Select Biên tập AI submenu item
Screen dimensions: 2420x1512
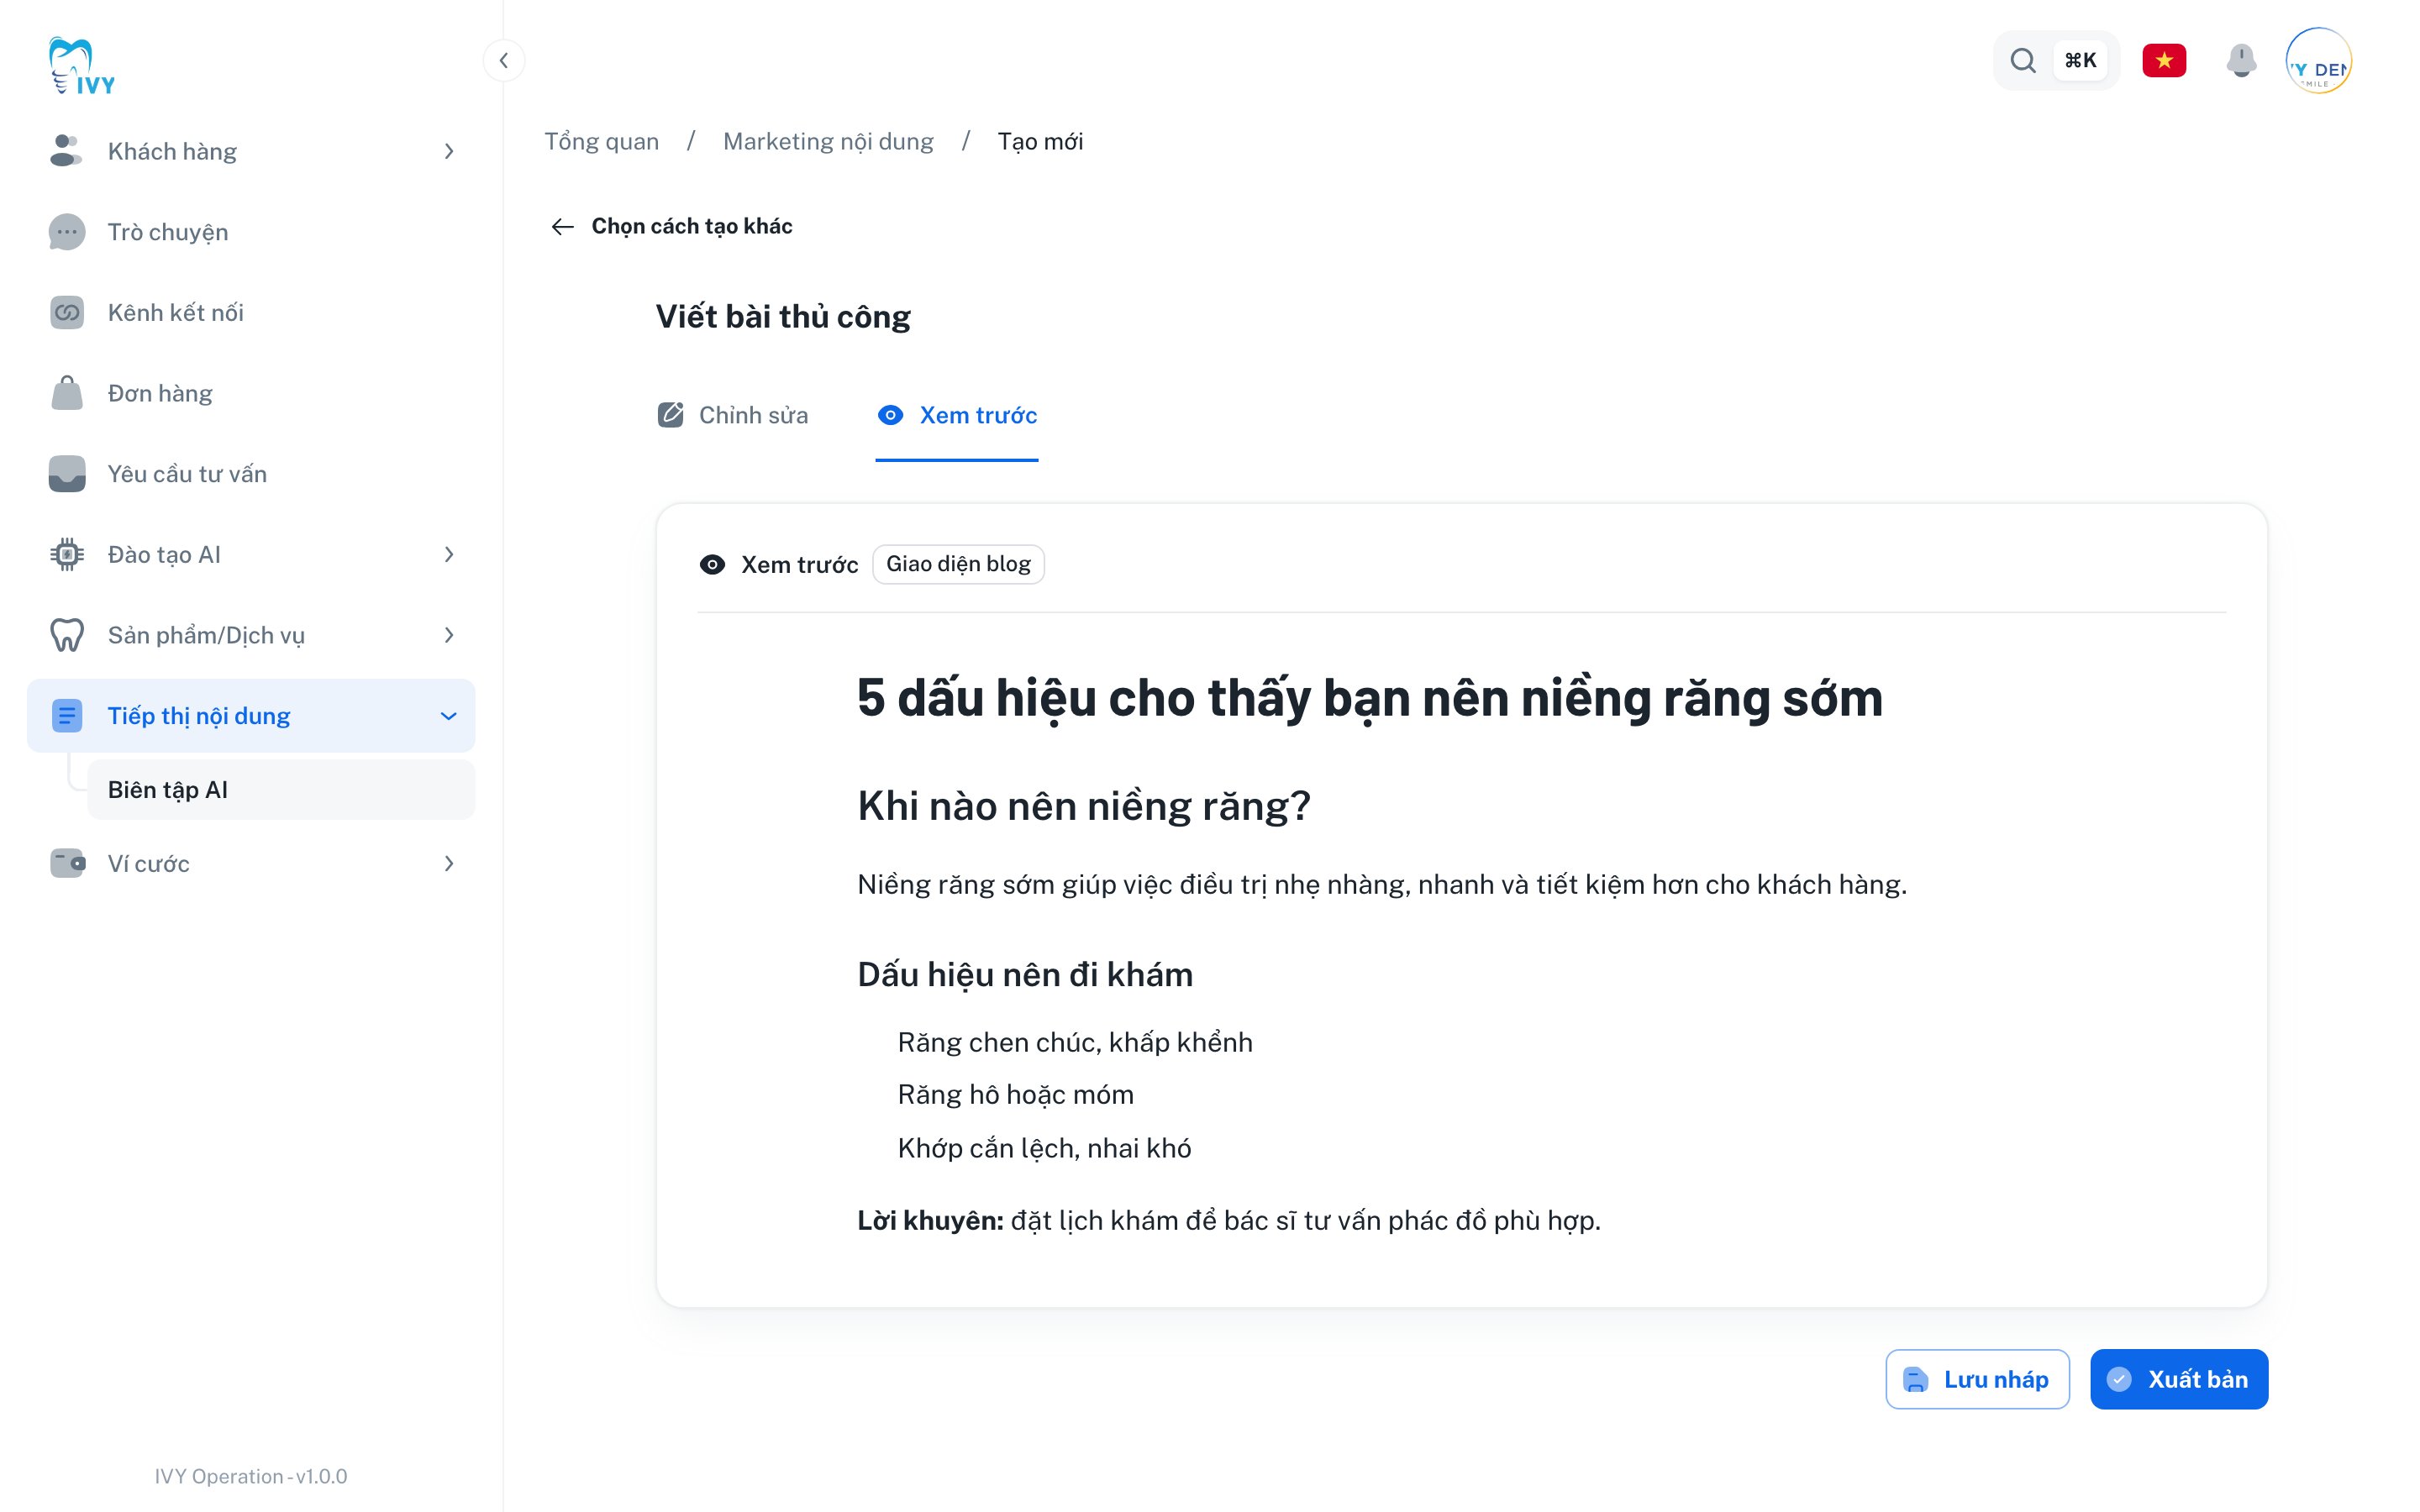pyautogui.click(x=281, y=790)
